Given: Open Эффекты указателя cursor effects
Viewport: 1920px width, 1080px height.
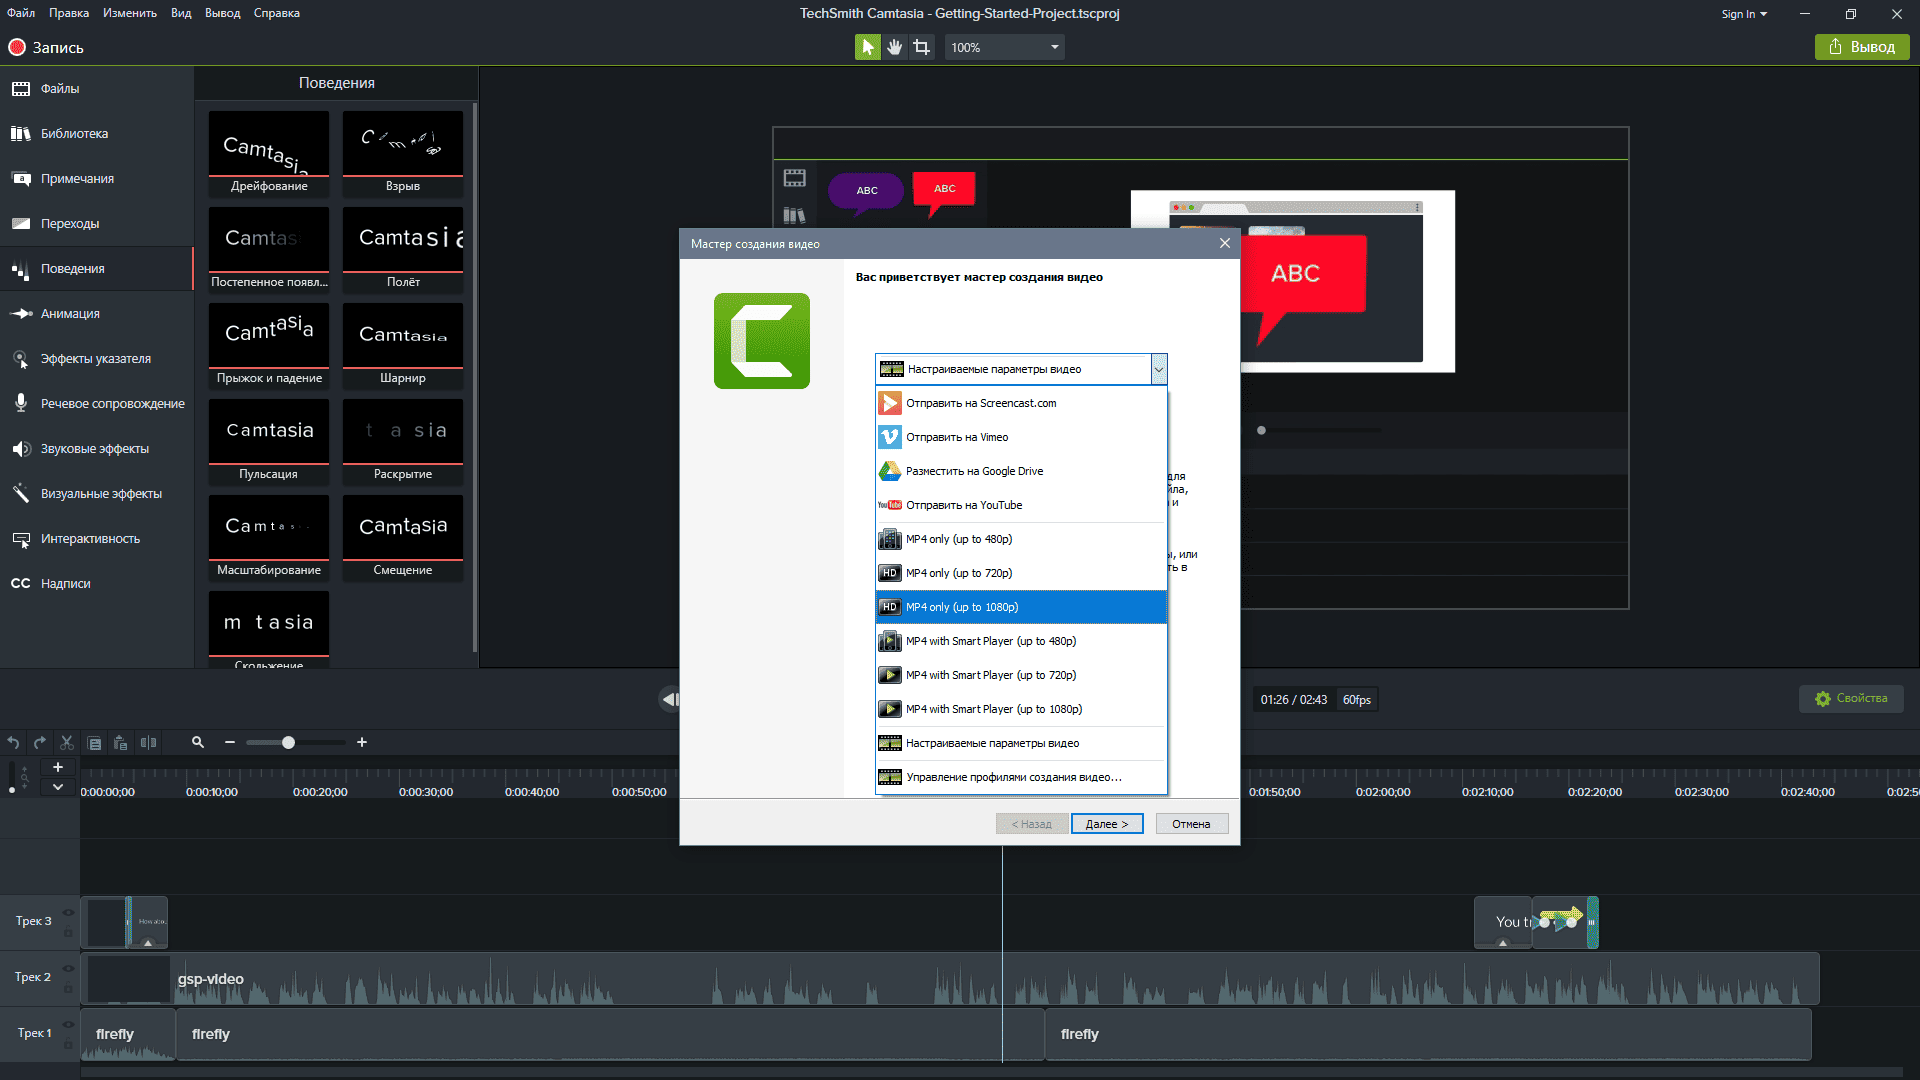Looking at the screenshot, I should tap(96, 359).
